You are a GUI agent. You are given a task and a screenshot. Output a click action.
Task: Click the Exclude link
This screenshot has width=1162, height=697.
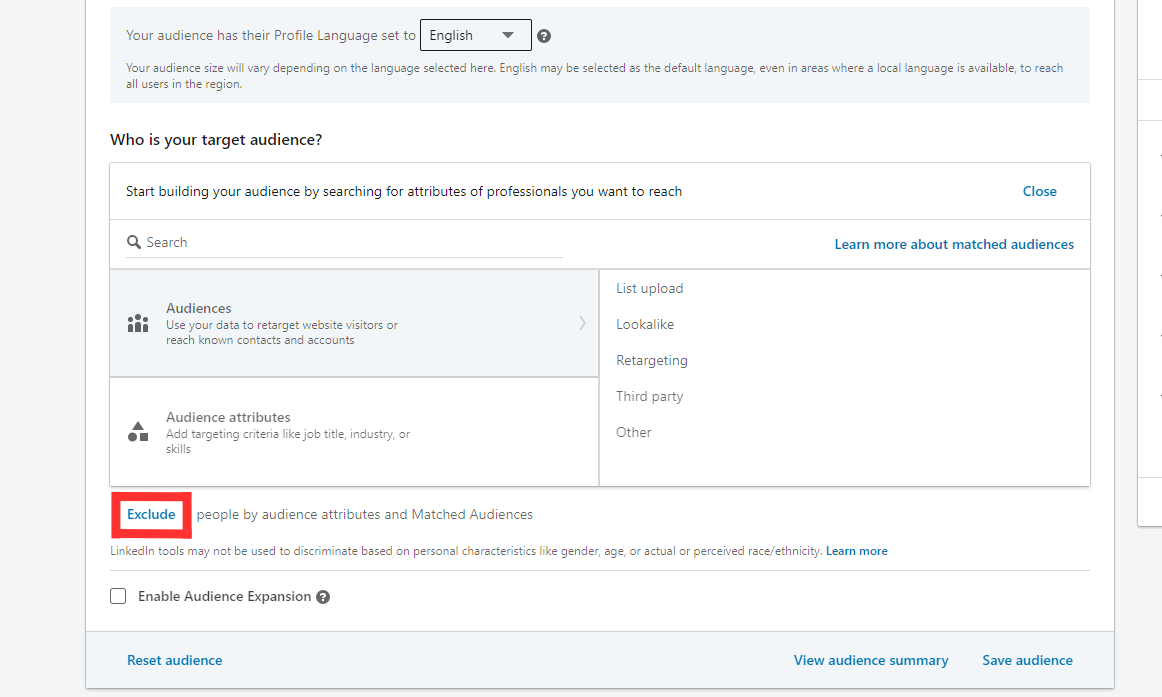[x=151, y=515]
